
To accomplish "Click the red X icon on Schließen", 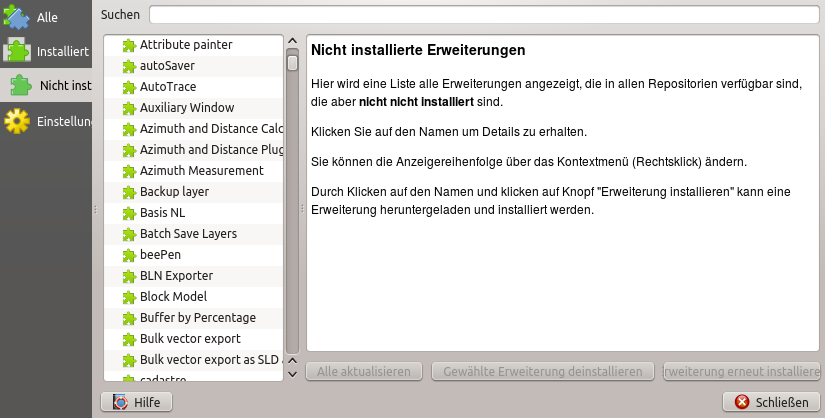I will coord(742,402).
